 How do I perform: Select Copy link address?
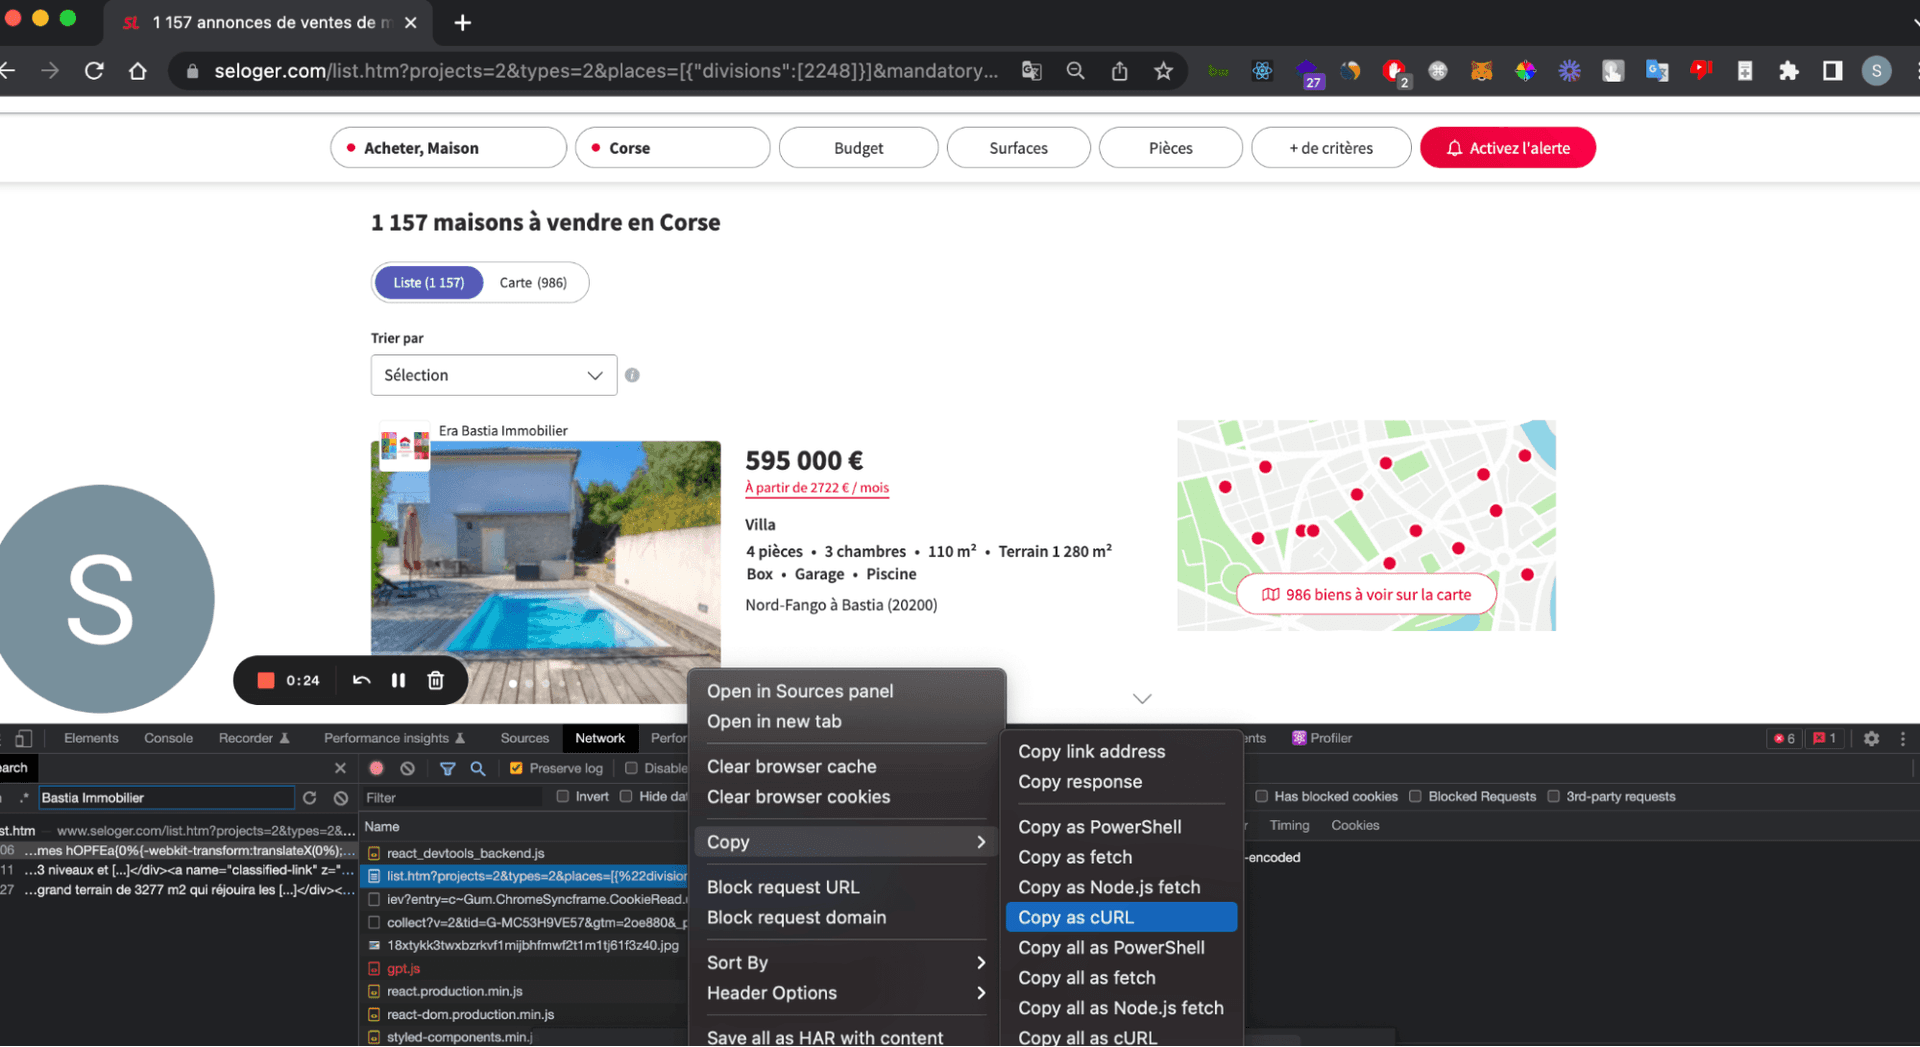click(x=1122, y=752)
